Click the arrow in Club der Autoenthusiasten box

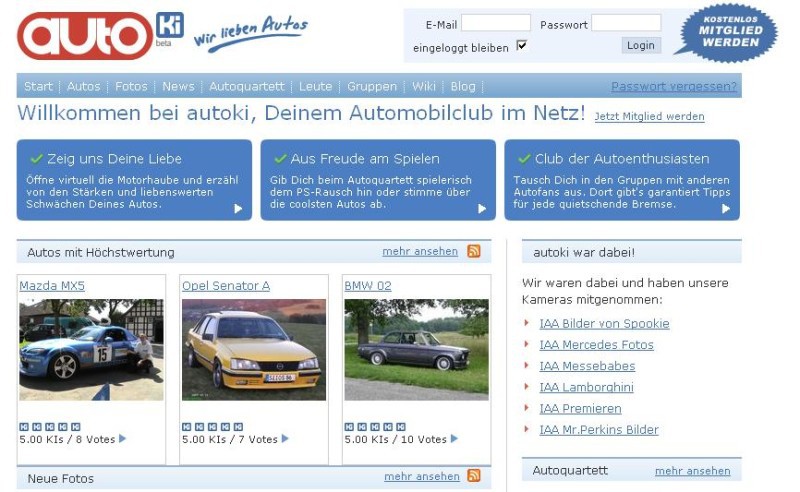coord(726,209)
